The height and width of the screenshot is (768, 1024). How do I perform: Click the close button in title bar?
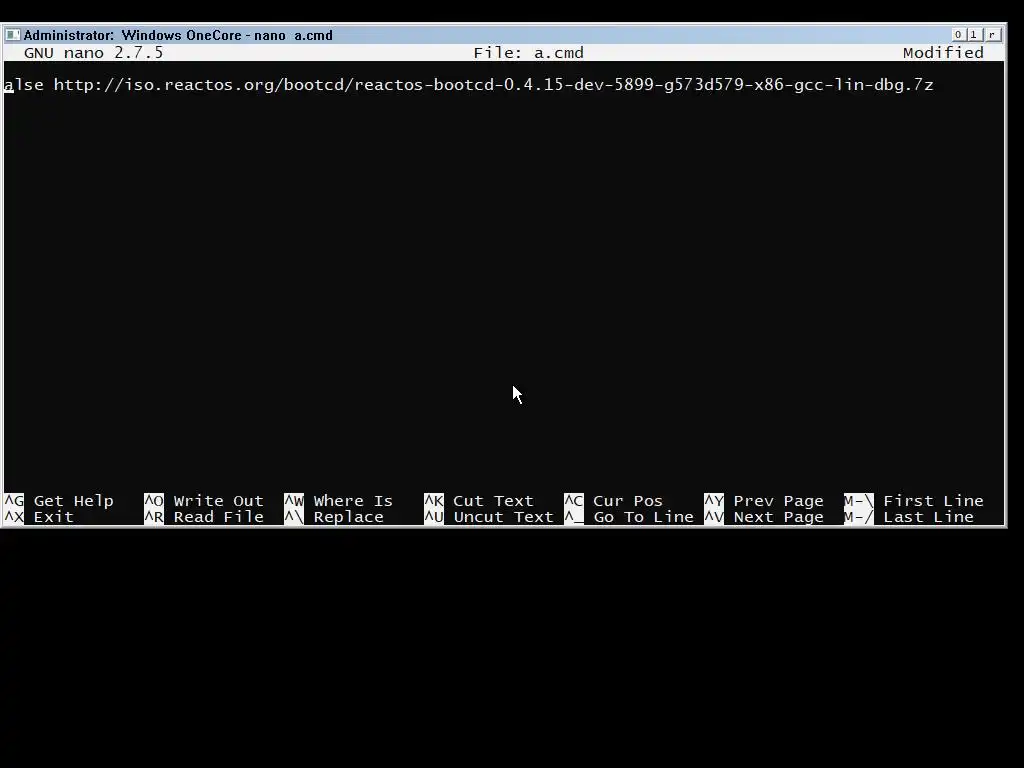point(993,35)
